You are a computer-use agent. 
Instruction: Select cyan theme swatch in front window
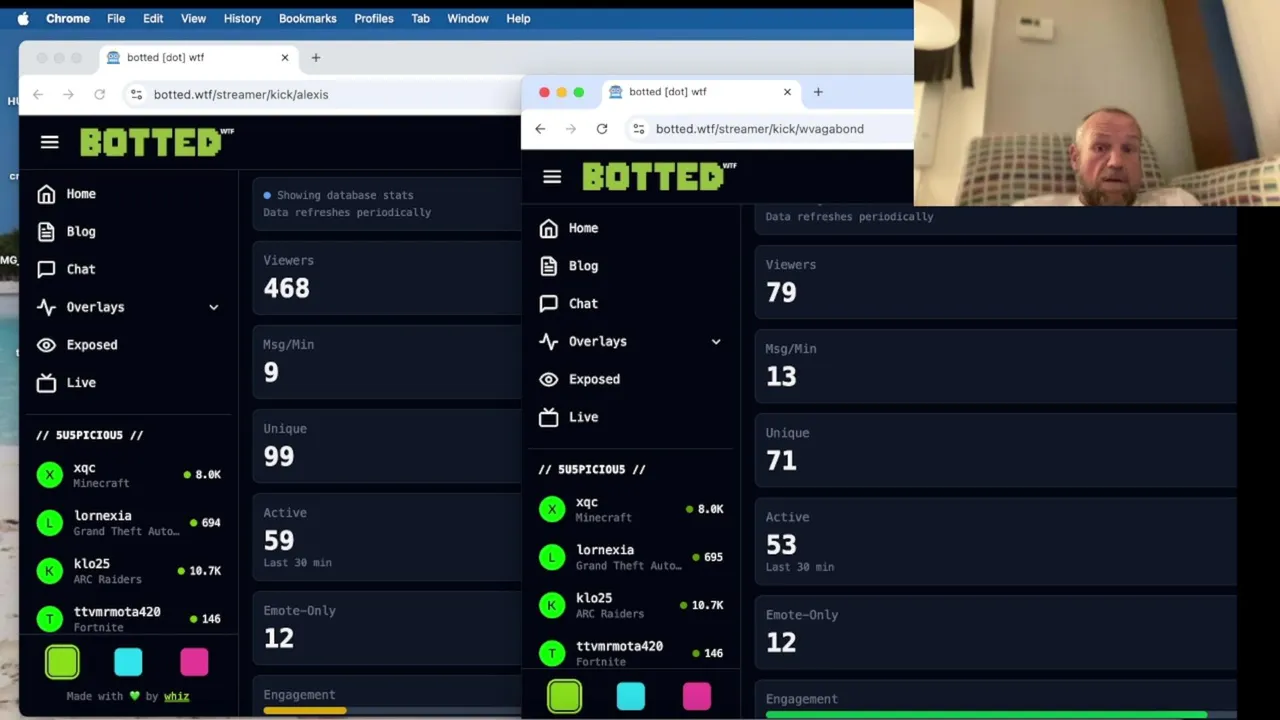[631, 696]
